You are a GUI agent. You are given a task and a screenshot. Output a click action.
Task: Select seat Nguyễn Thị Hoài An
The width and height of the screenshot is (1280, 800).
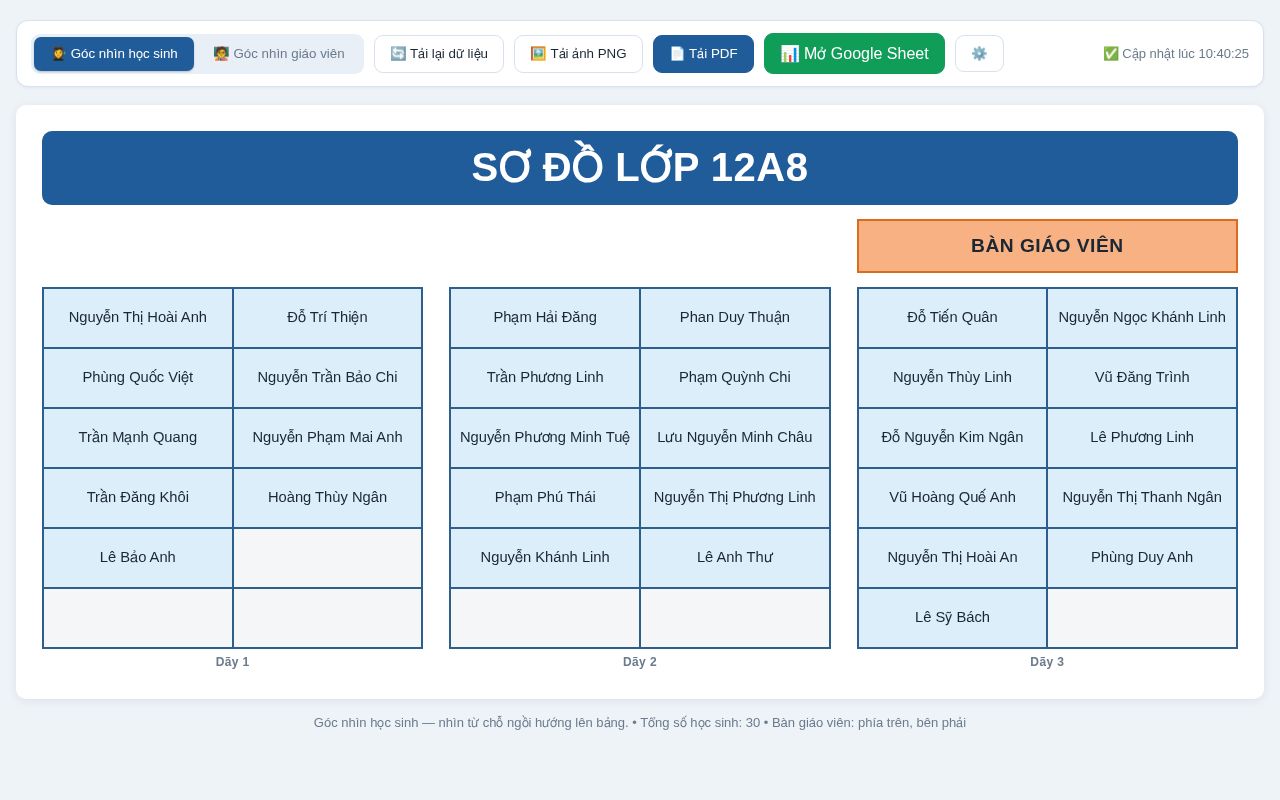point(952,558)
